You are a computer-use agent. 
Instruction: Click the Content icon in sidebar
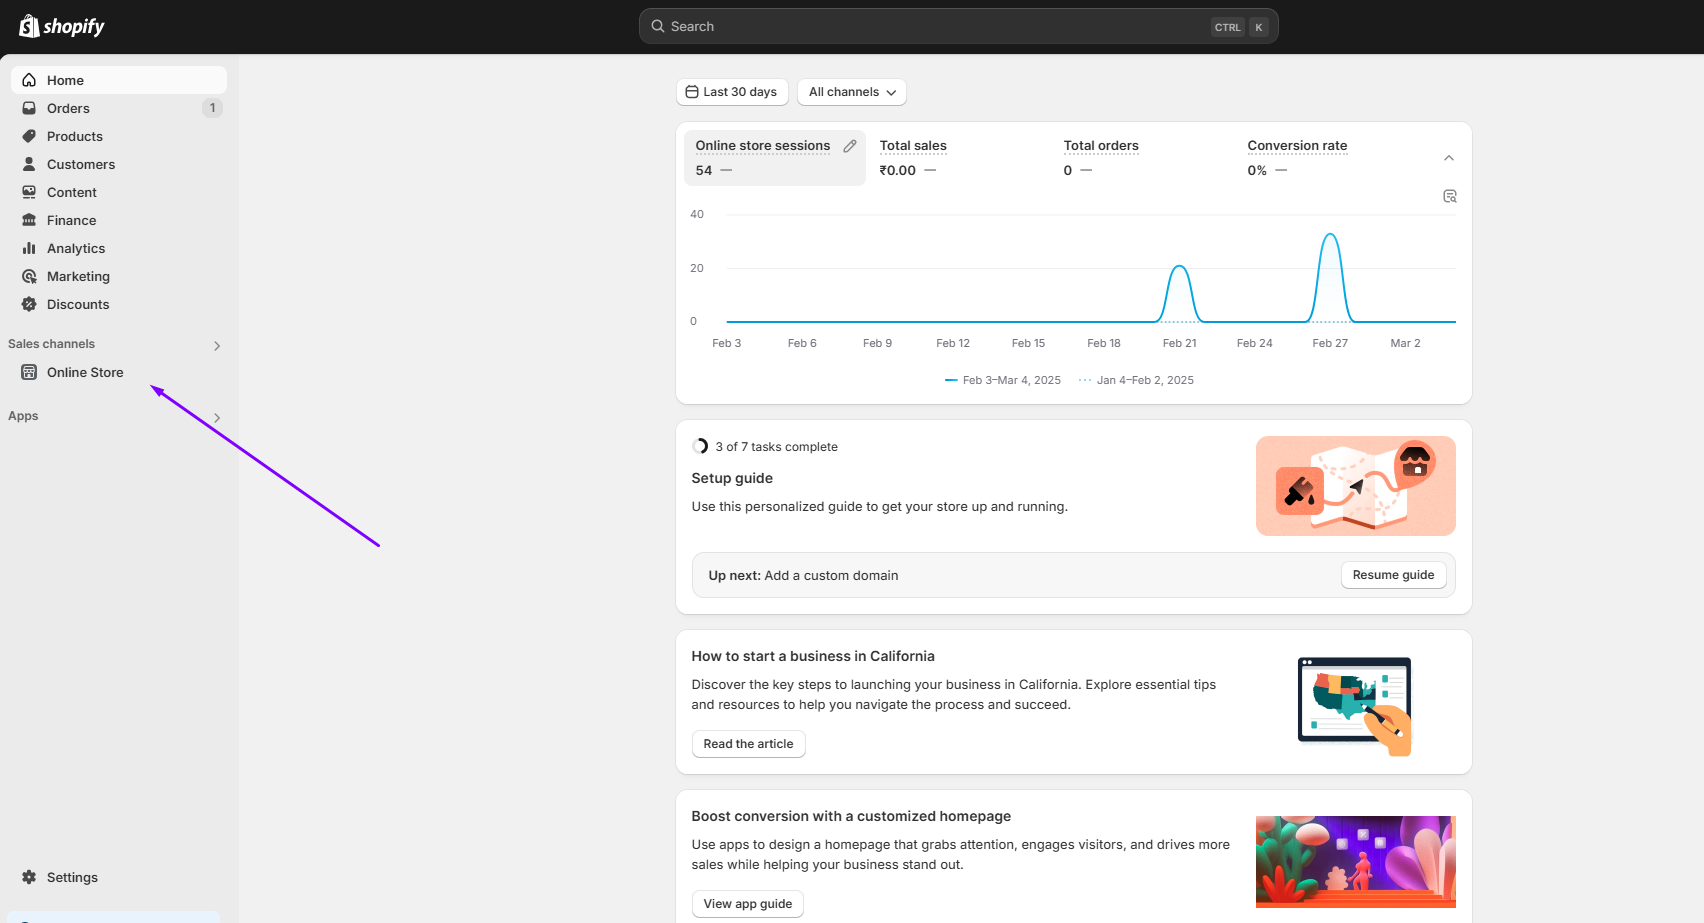pyautogui.click(x=29, y=192)
